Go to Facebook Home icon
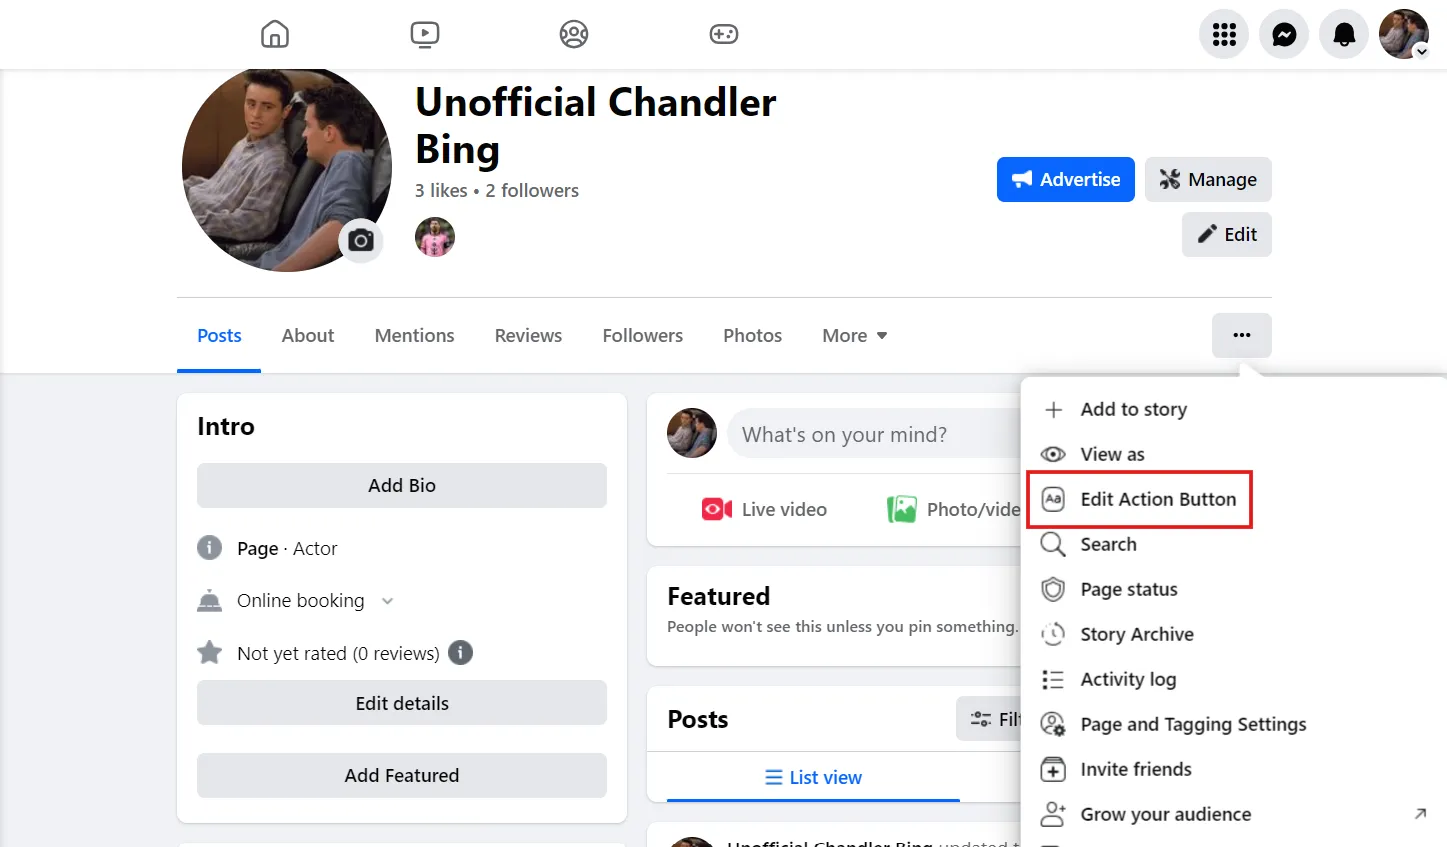 point(275,34)
